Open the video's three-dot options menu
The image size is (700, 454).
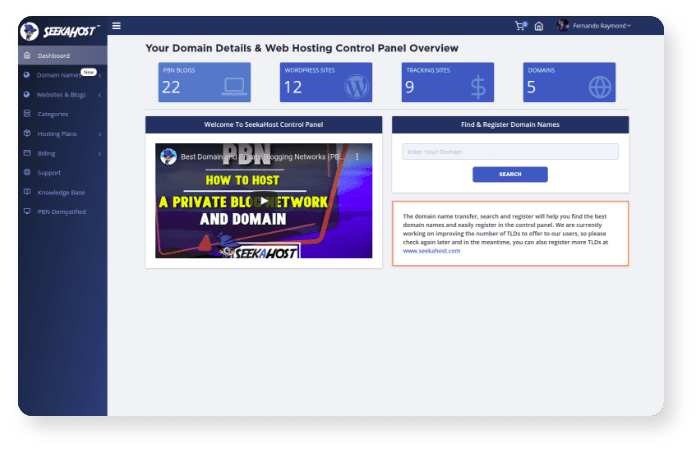point(357,157)
